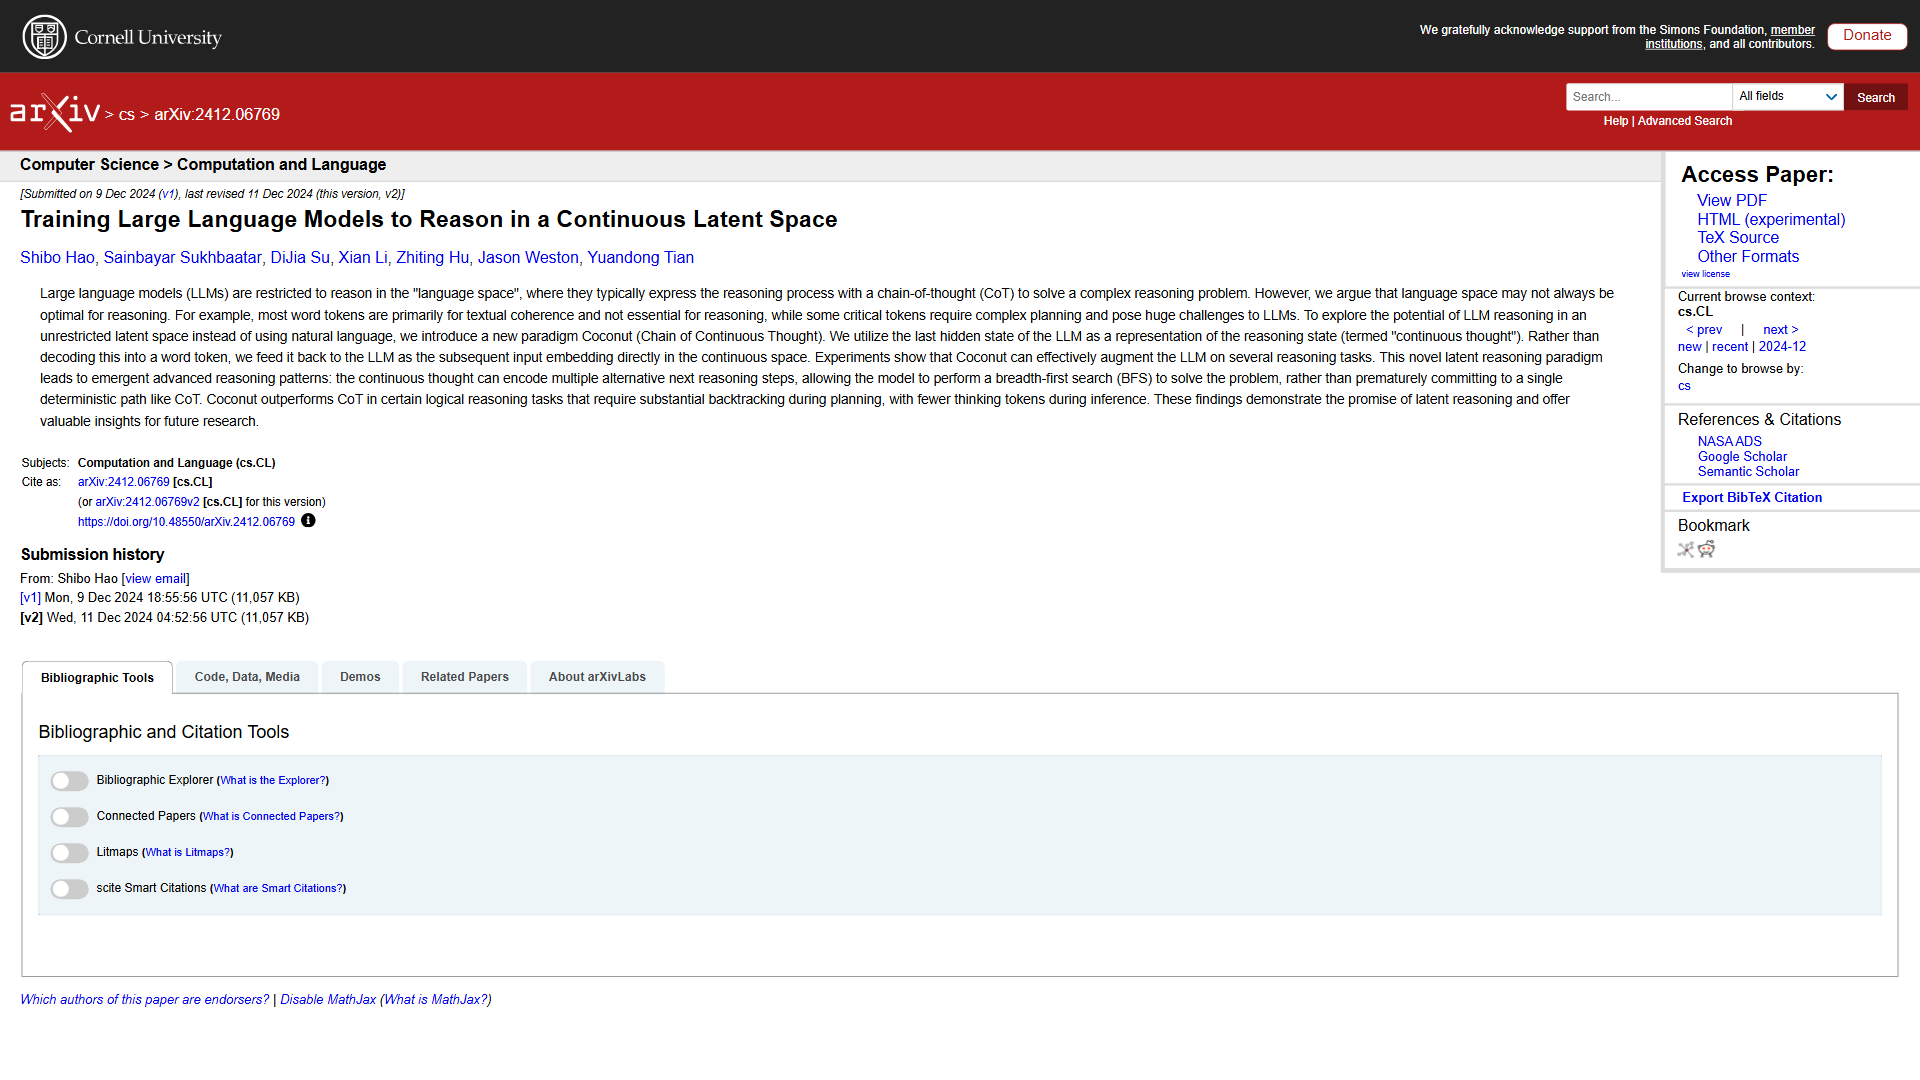Bookmark paper on Reddit icon
1920x1080 pixels.
pos(1707,549)
